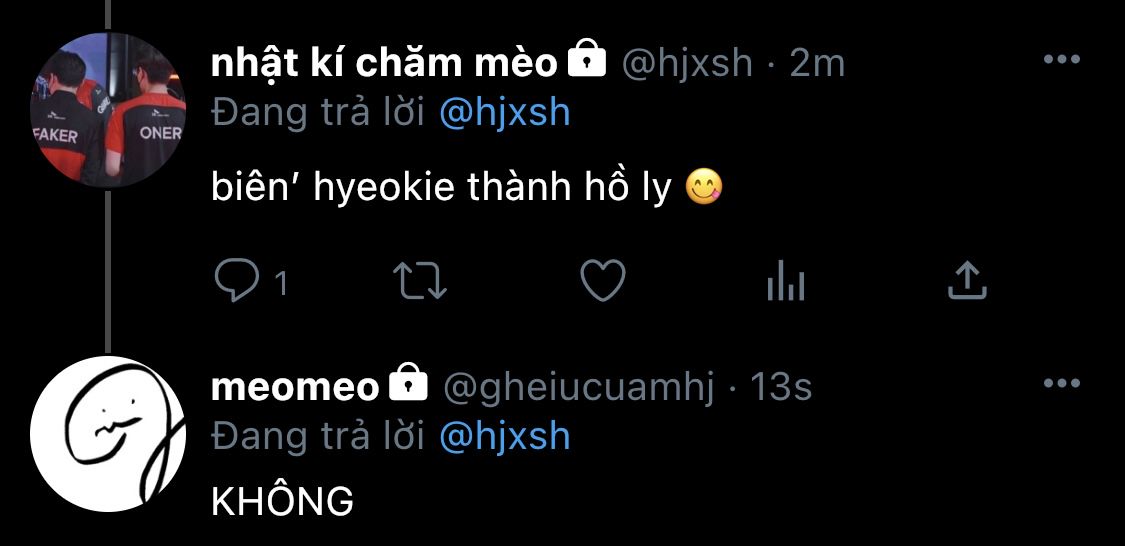Click the @hjxsh mention under meomeo
The image size is (1125, 546).
click(x=504, y=437)
